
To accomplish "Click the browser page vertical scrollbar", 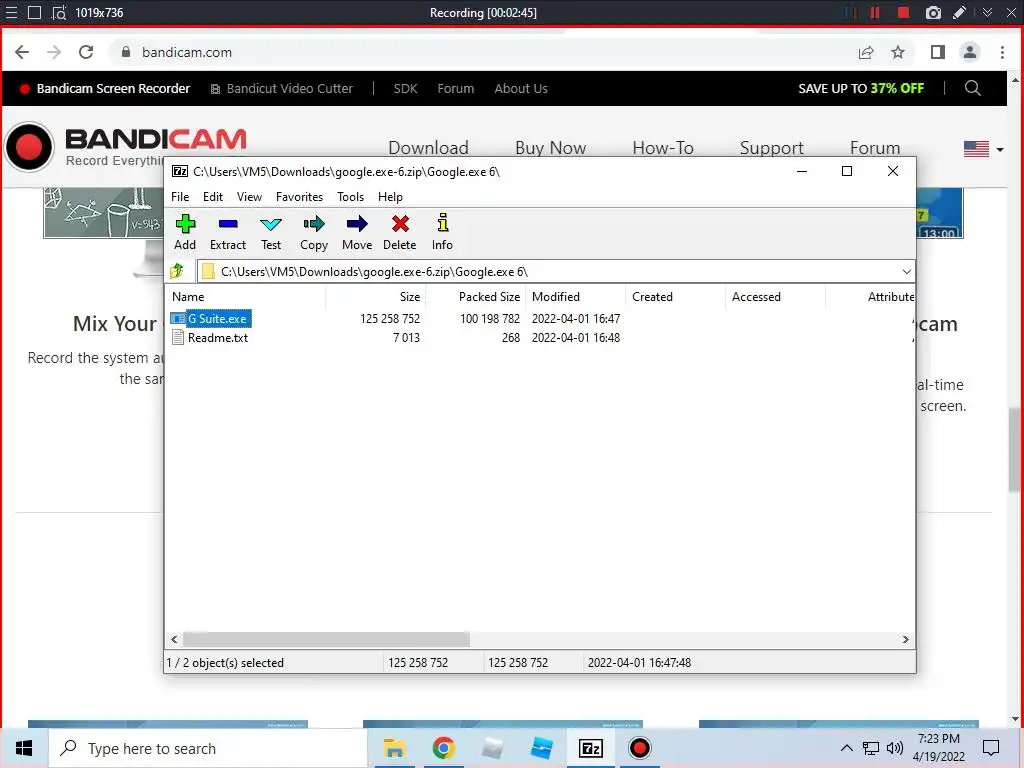I will tap(1015, 451).
